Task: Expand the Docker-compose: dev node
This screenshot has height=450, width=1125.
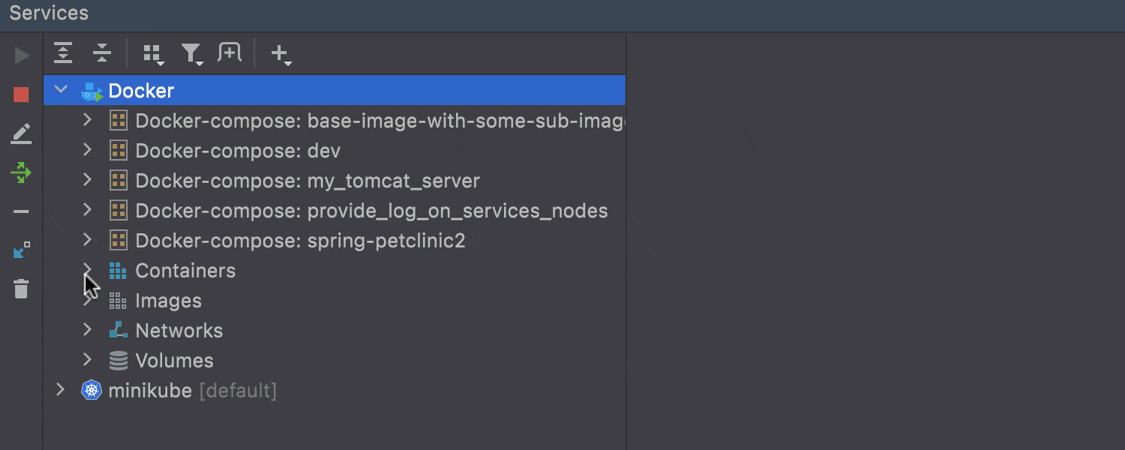Action: click(88, 150)
